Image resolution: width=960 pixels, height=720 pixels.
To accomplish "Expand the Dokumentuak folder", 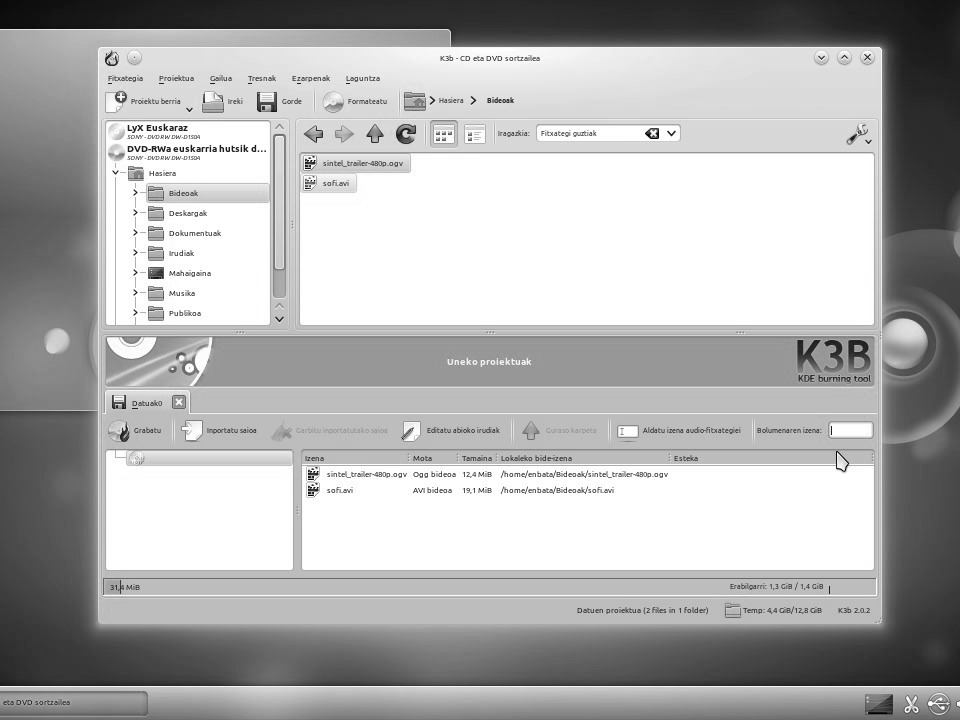I will 135,233.
